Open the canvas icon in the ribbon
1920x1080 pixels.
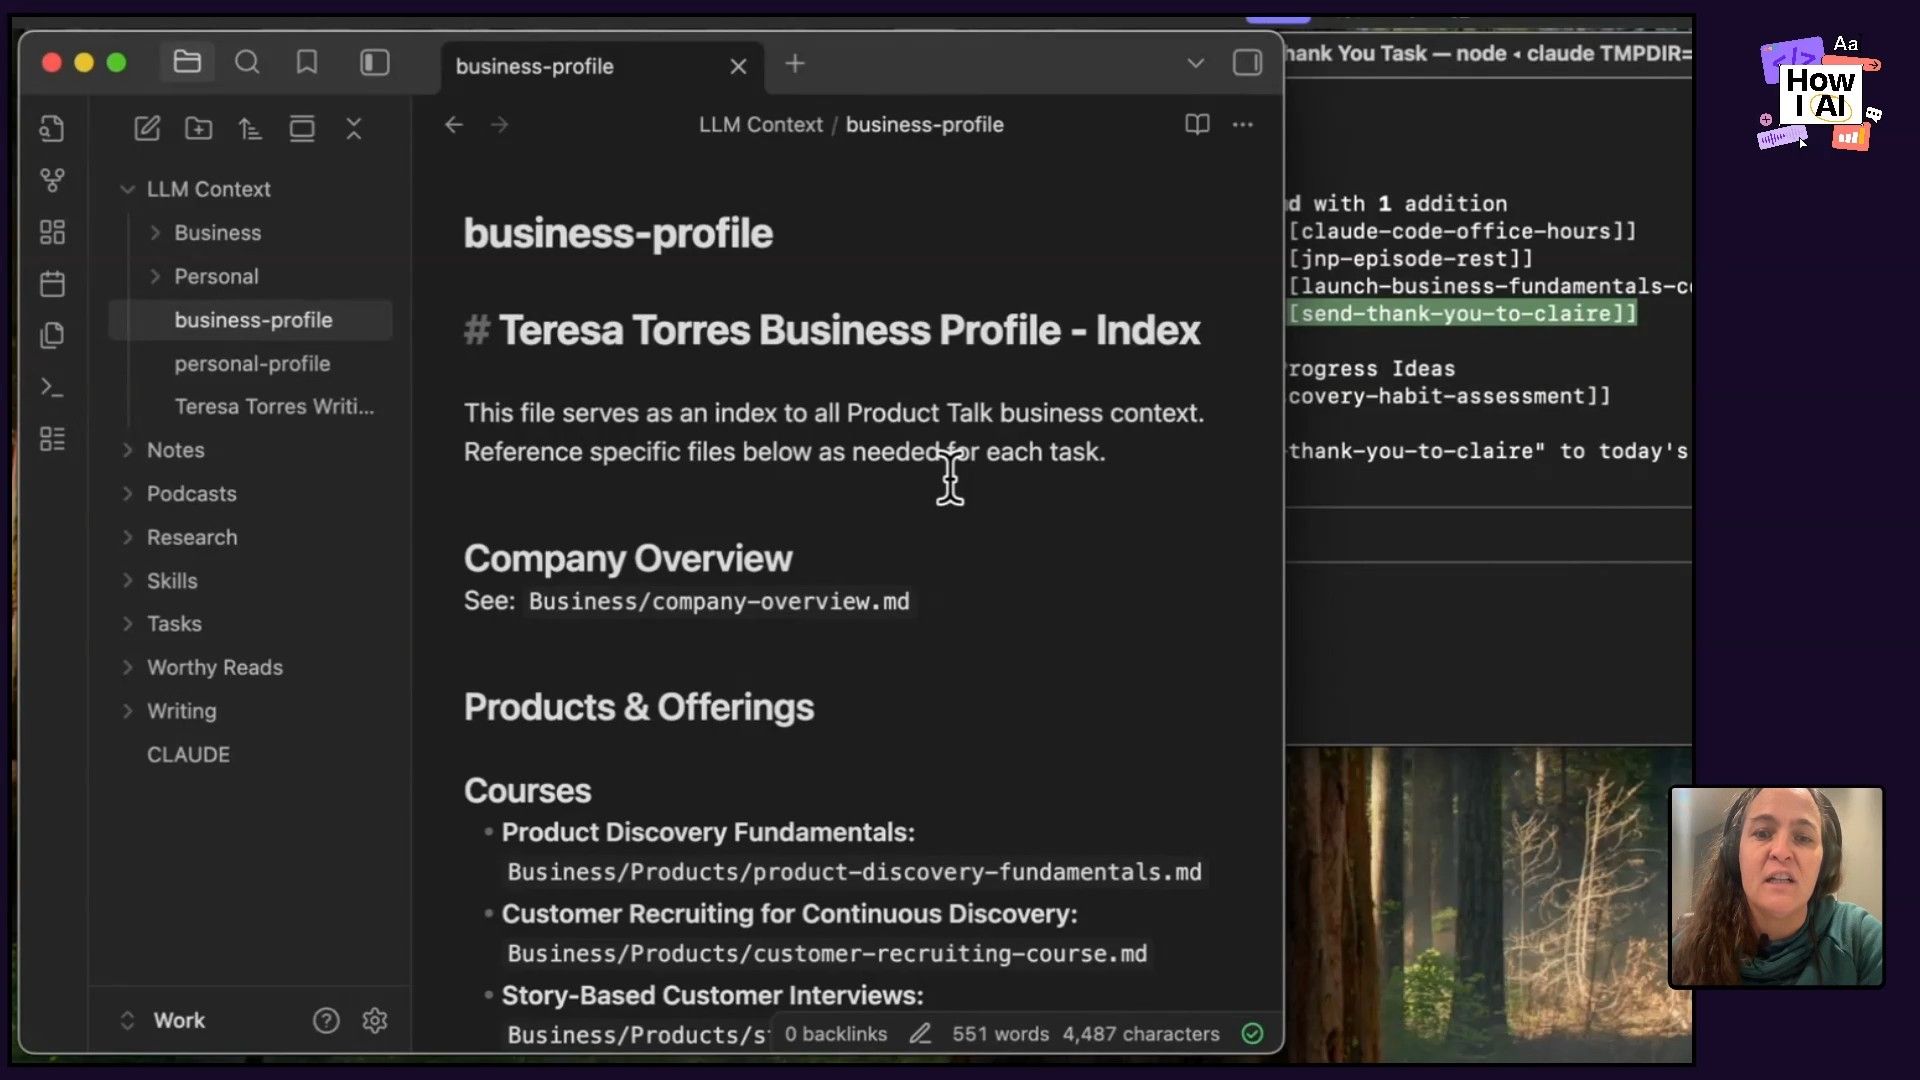click(x=52, y=232)
